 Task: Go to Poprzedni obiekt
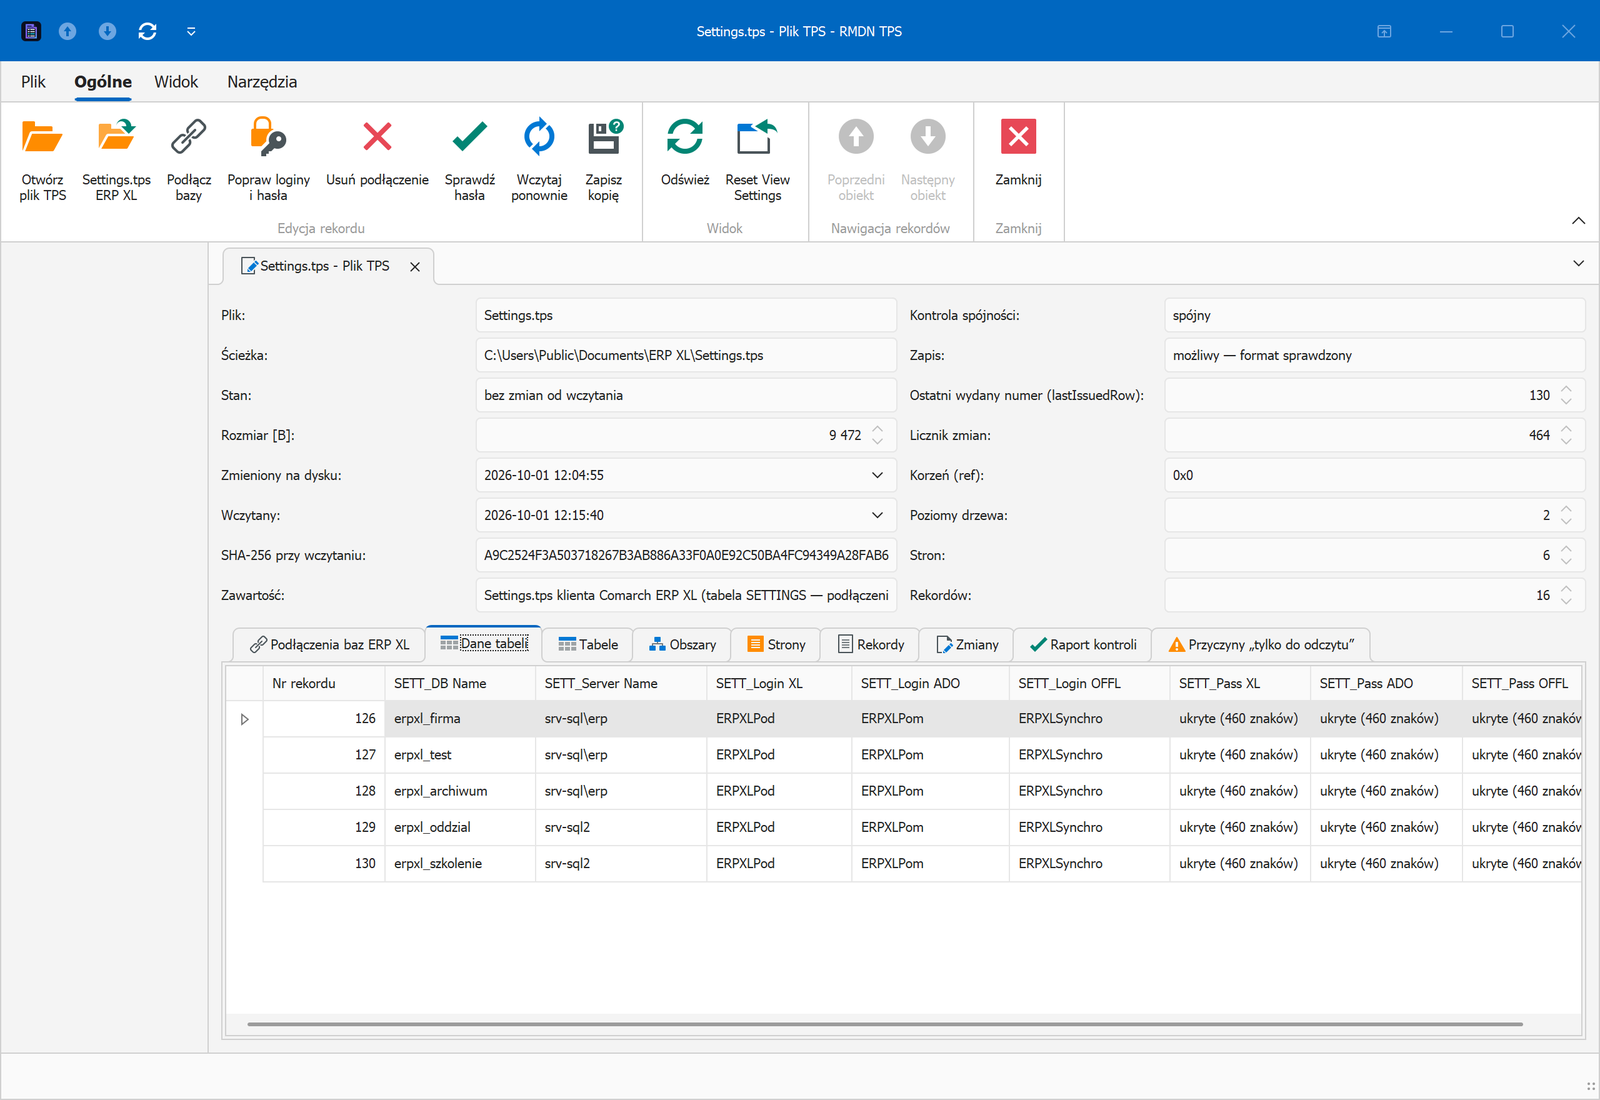pos(856,160)
